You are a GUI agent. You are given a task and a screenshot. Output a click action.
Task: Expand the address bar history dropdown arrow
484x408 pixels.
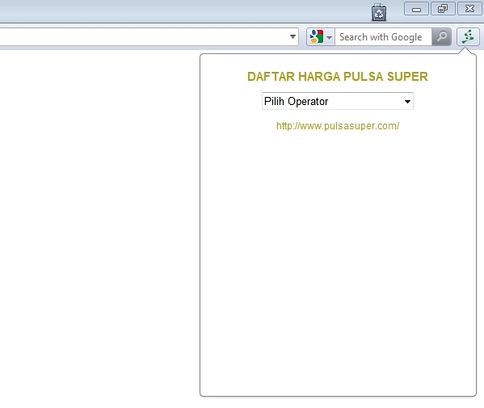293,37
